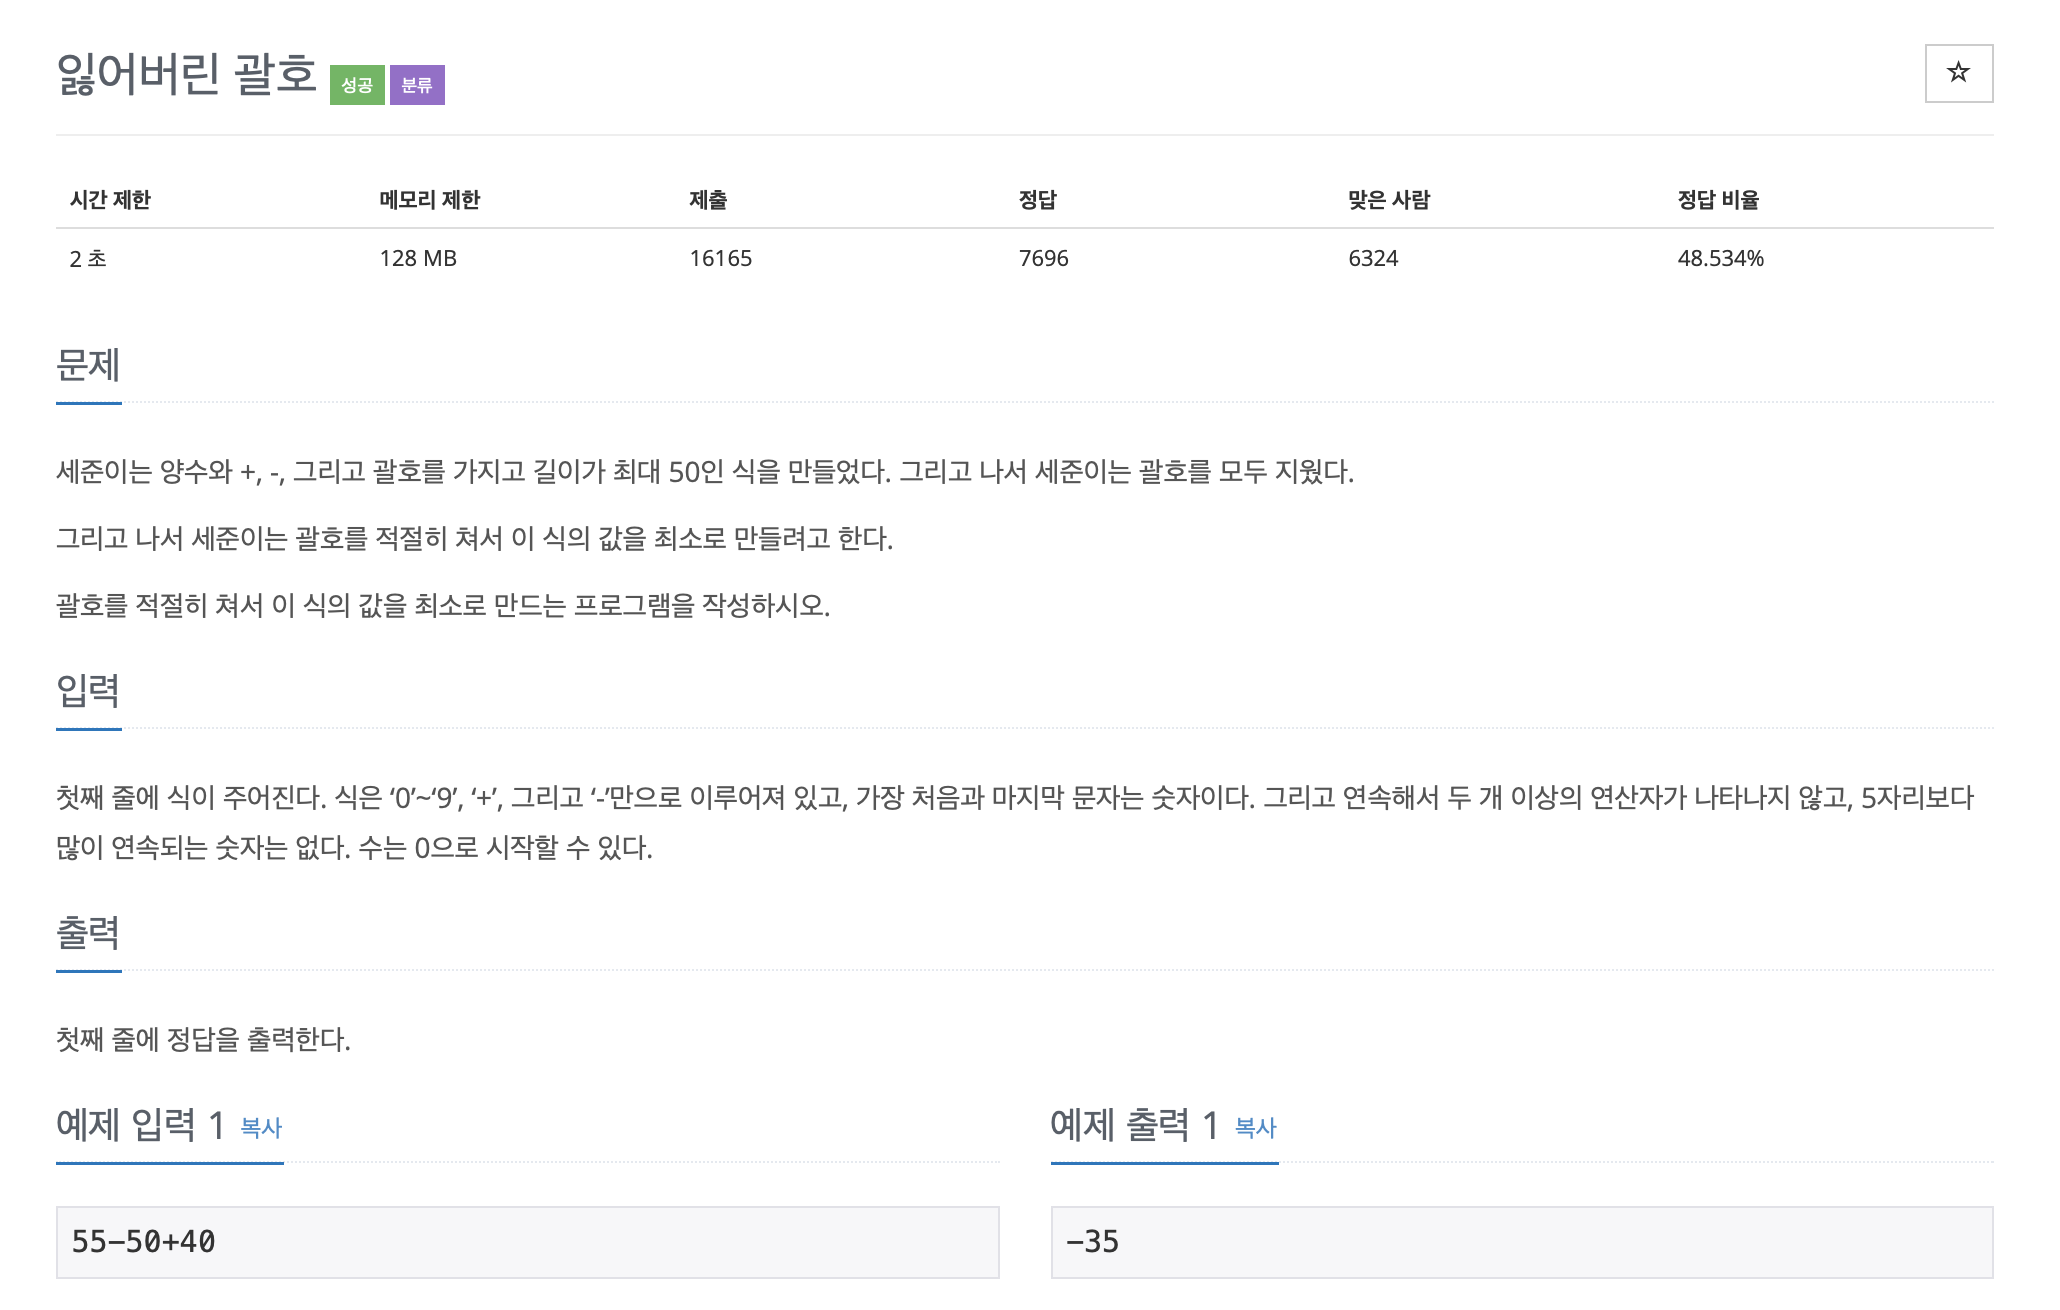The width and height of the screenshot is (2060, 1310).
Task: Click the 예제 입력 1 heading
Action: point(140,1126)
